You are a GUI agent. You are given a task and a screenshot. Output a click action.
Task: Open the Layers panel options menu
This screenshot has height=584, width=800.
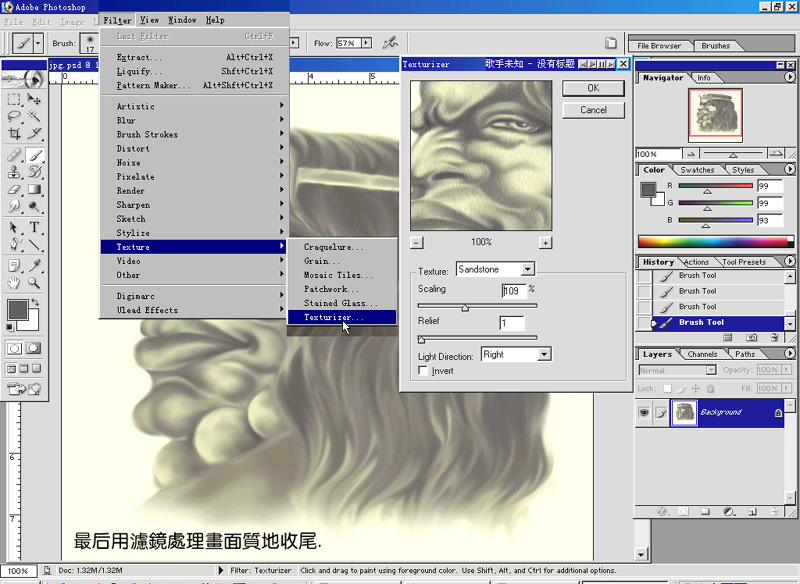pos(789,353)
